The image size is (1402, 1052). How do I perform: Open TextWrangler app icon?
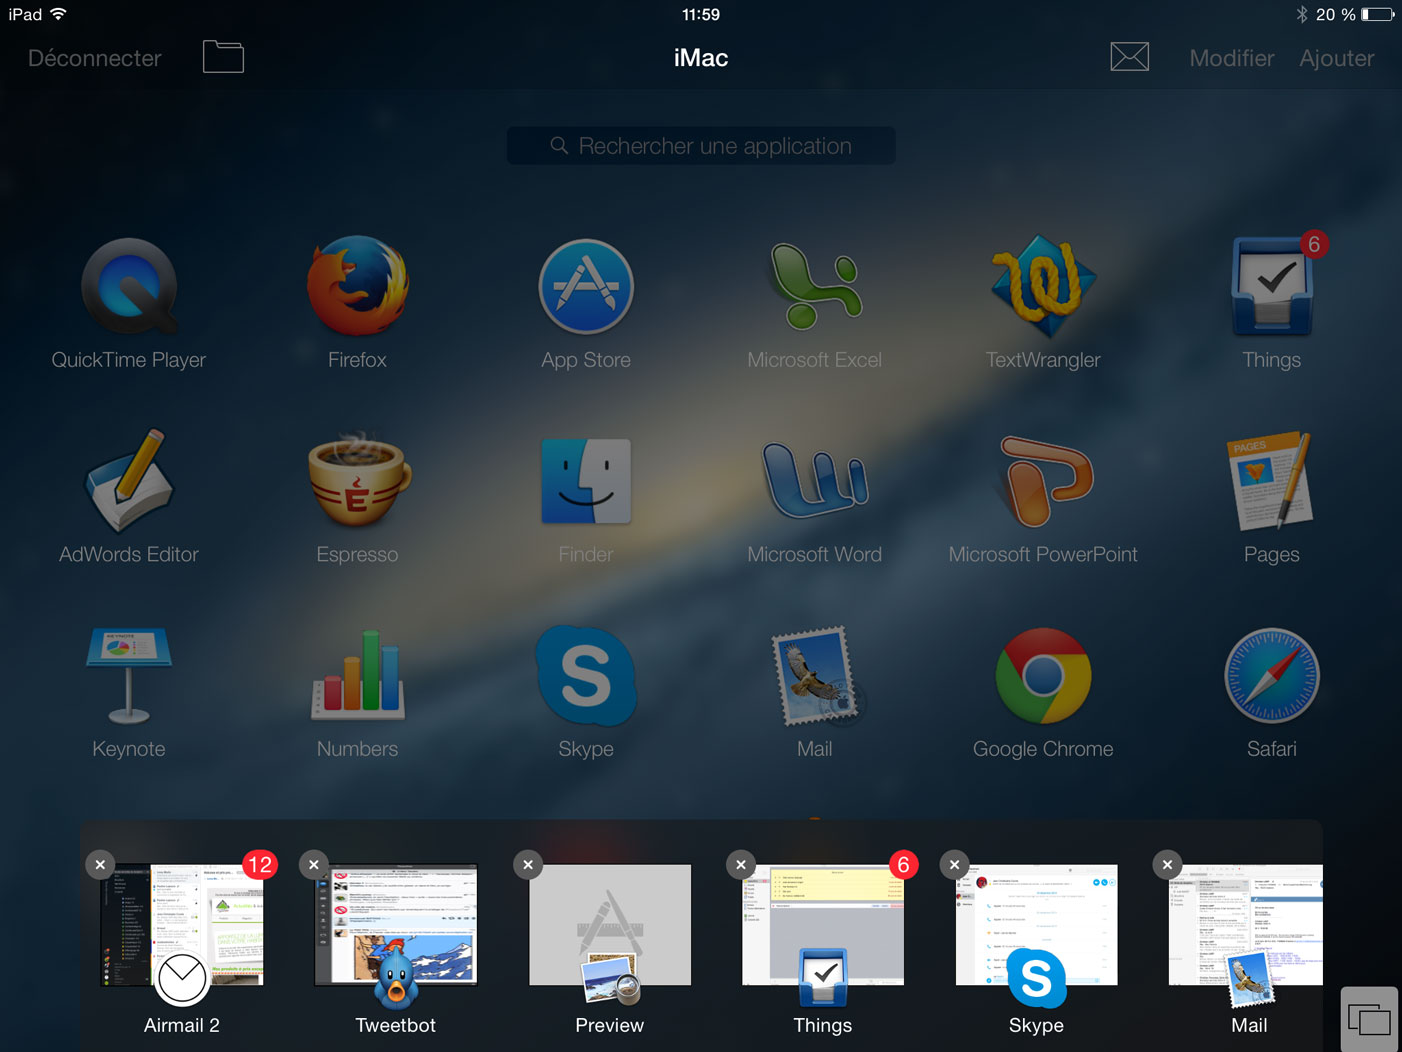pyautogui.click(x=1043, y=286)
